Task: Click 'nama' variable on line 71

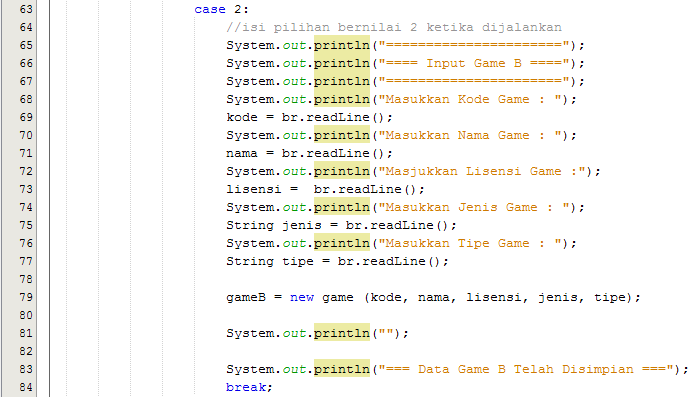Action: (x=242, y=153)
